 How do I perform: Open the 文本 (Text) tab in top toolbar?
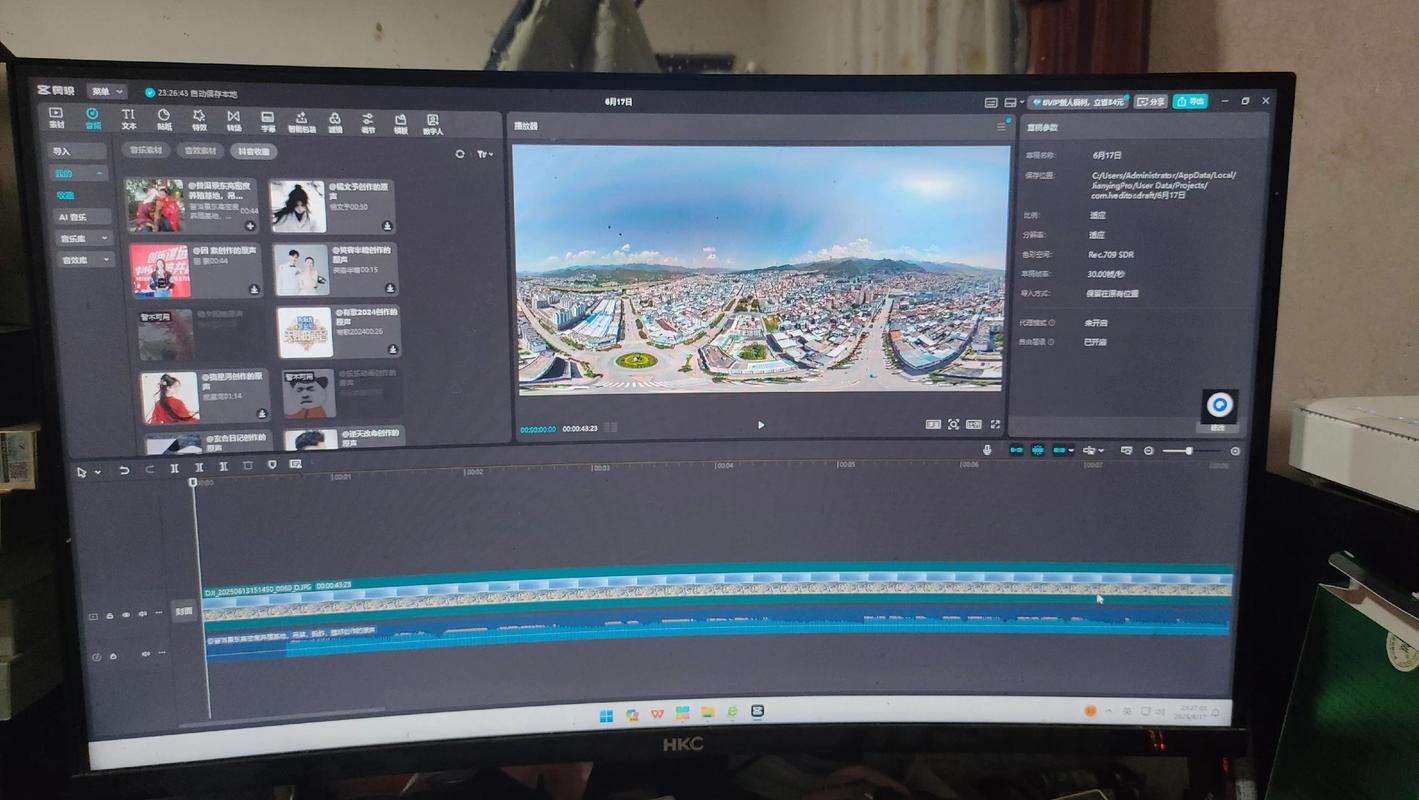click(129, 119)
